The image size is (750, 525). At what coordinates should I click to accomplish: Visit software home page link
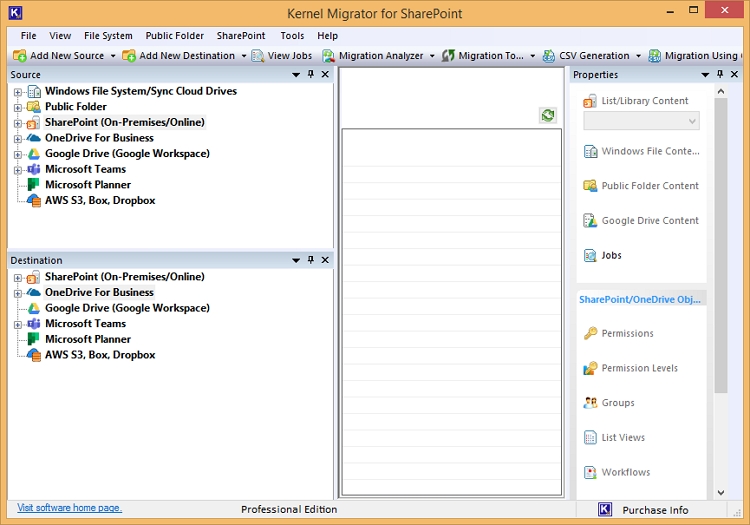click(x=69, y=508)
